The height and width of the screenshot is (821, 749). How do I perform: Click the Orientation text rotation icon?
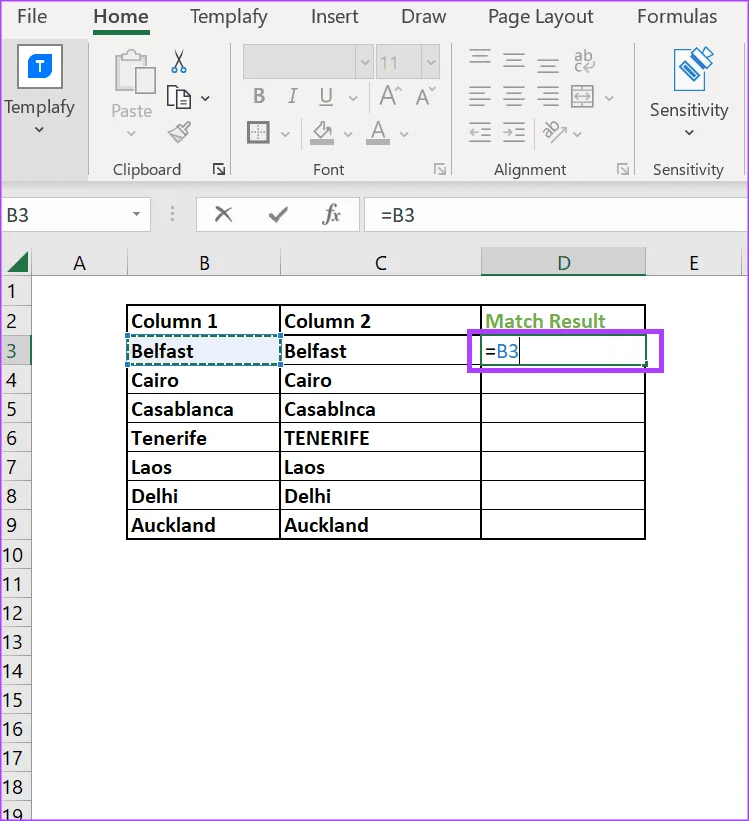(555, 132)
